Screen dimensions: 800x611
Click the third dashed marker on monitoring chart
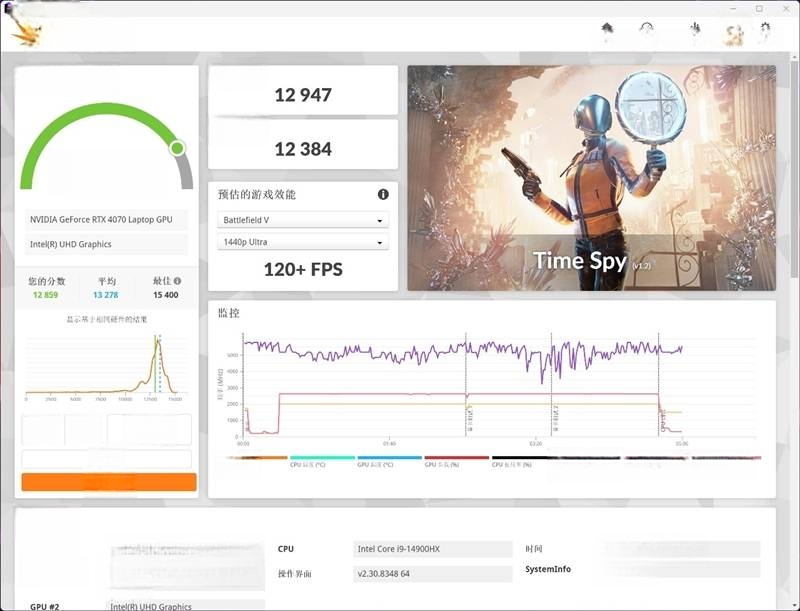click(x=659, y=385)
